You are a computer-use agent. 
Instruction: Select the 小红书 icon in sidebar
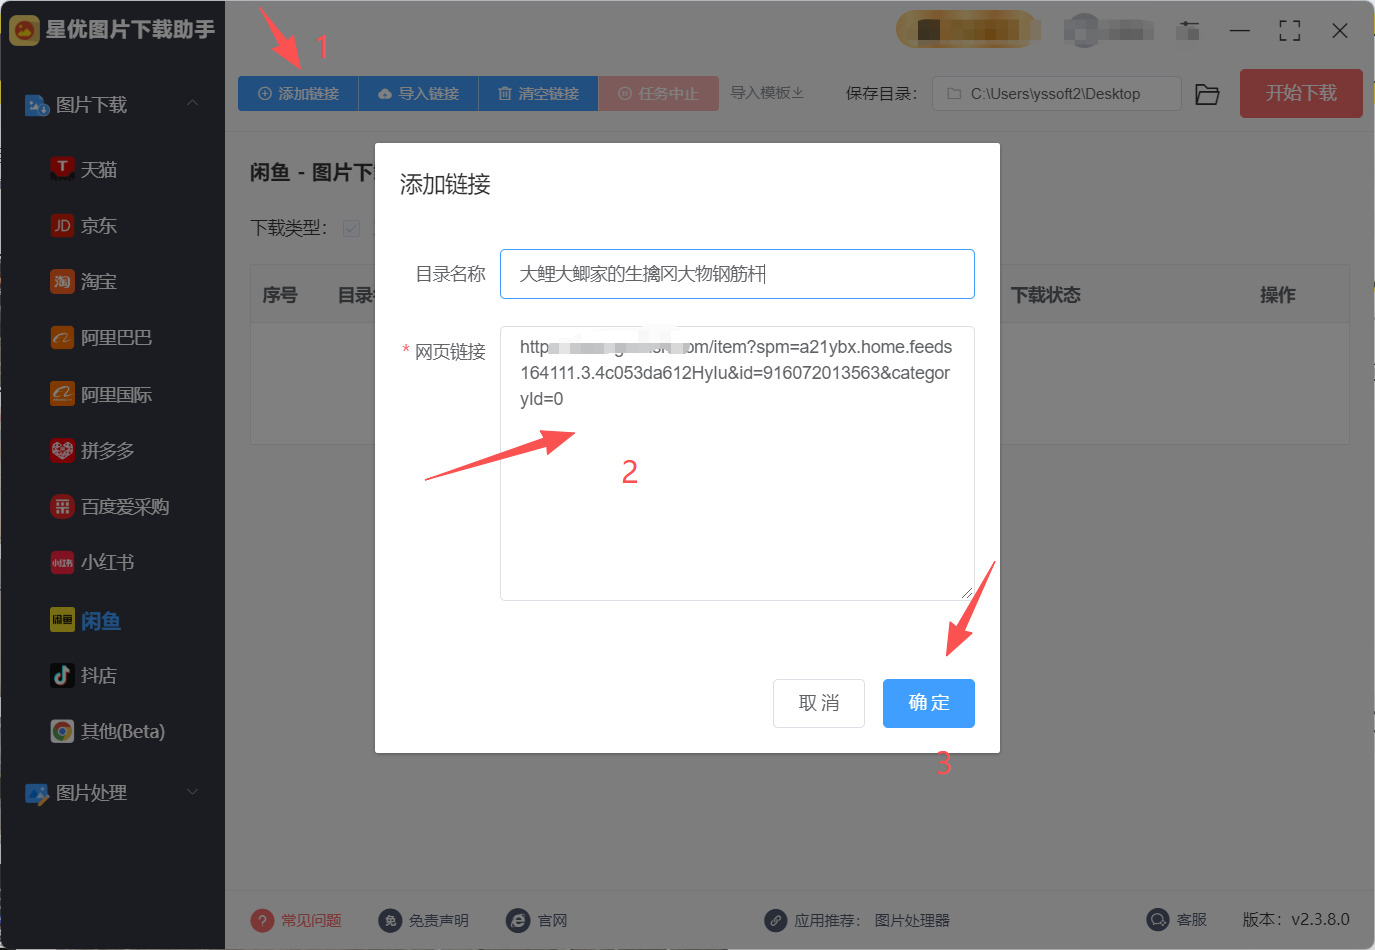(x=62, y=562)
